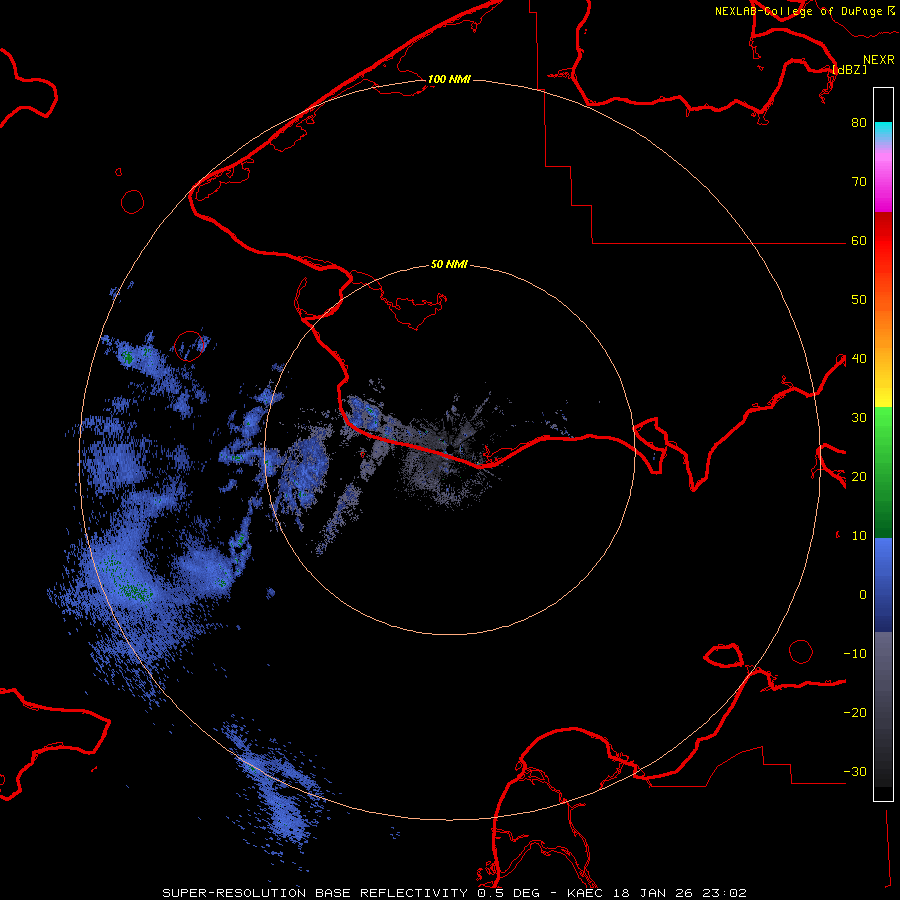900x900 pixels.
Task: Click the cyan top of the color bar
Action: pos(883,132)
